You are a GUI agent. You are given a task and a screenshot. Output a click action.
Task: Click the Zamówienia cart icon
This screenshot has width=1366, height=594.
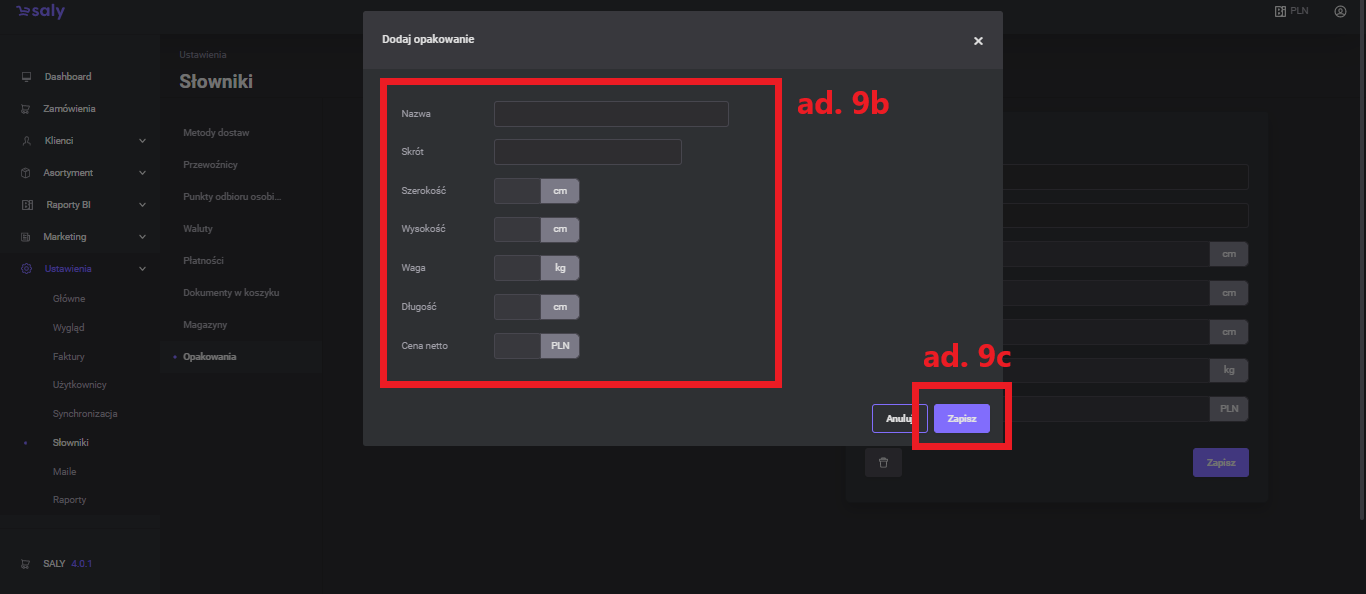26,109
